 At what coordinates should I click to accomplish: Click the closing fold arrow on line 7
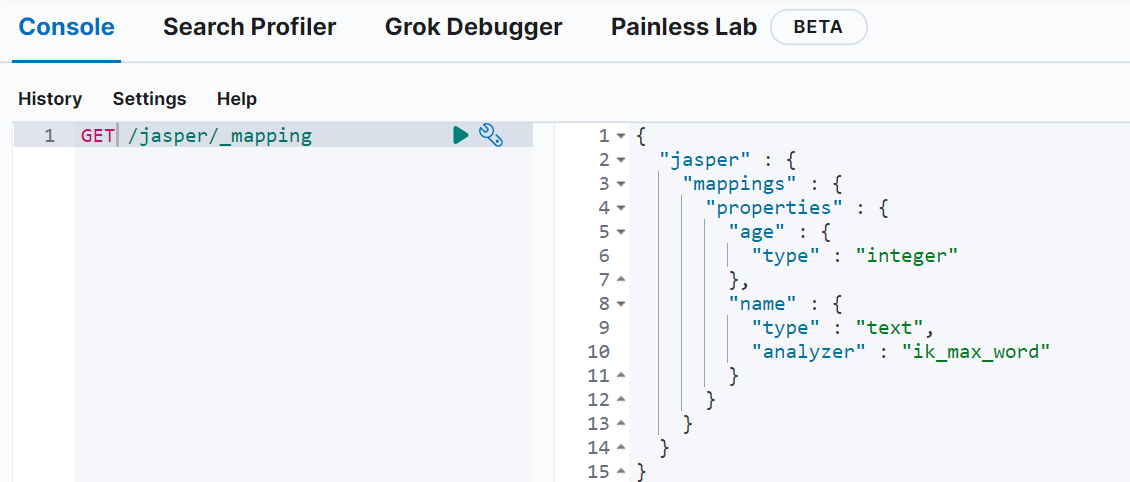pyautogui.click(x=621, y=280)
